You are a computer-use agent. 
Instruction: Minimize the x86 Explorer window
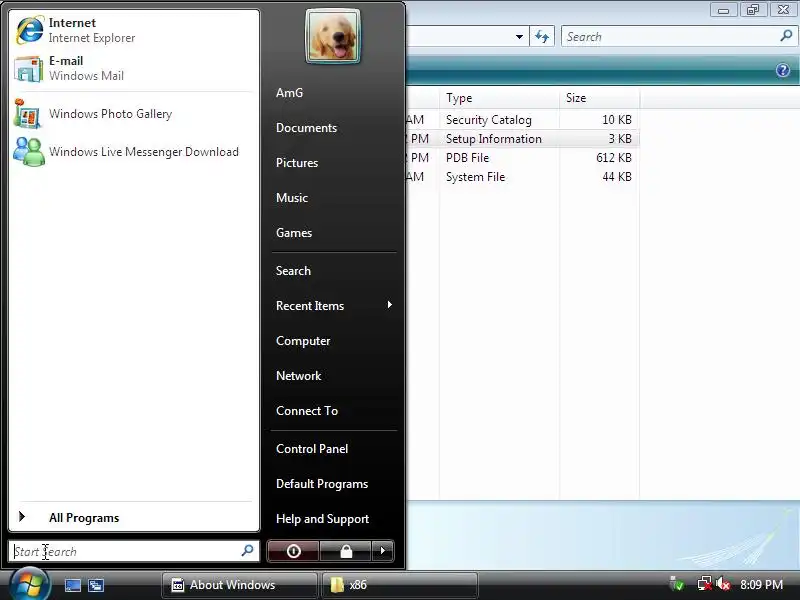click(x=723, y=10)
